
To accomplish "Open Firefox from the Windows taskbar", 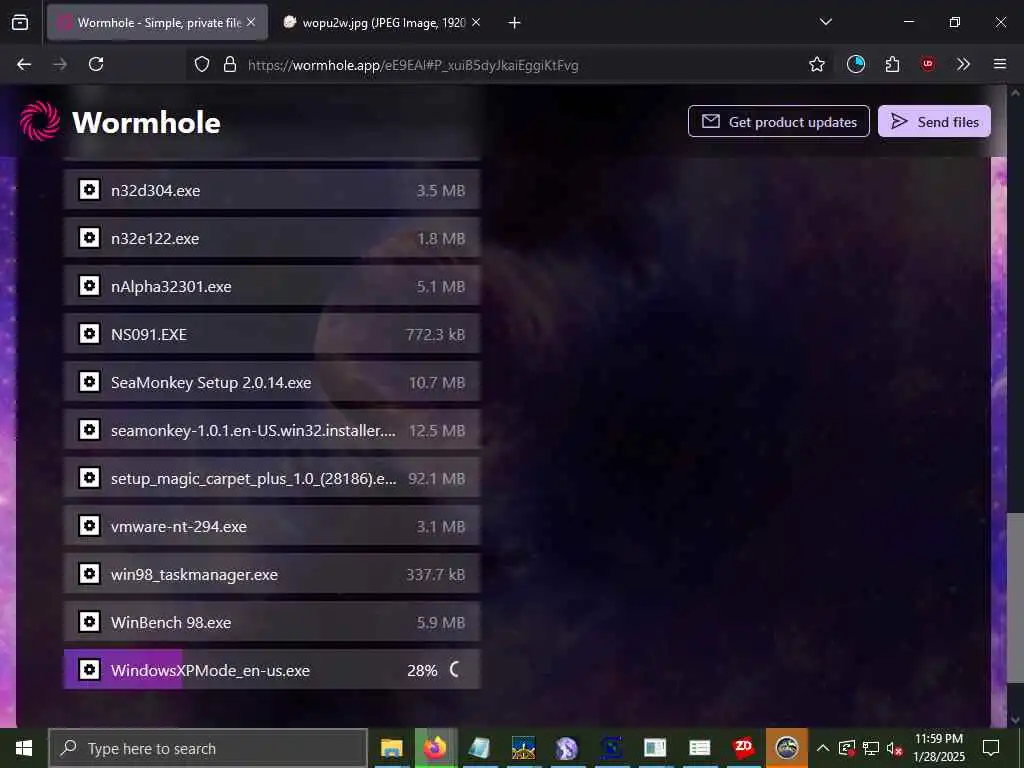I will tap(434, 748).
